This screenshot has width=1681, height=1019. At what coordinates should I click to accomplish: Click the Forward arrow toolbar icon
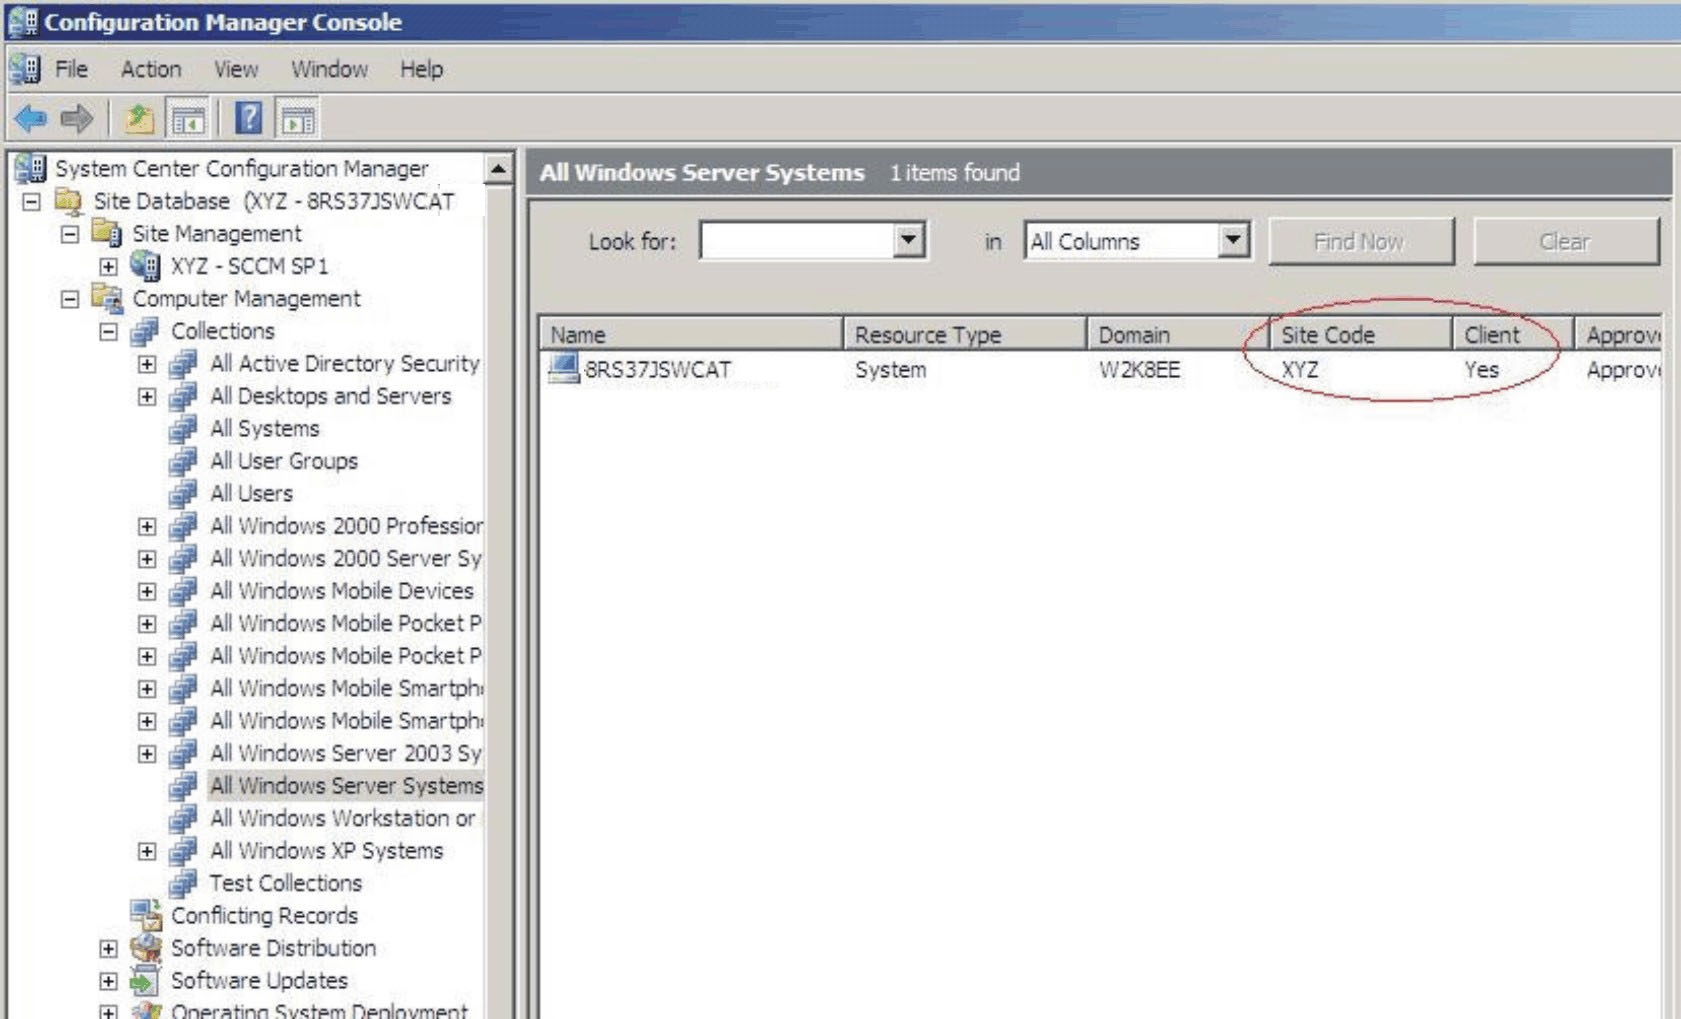pyautogui.click(x=77, y=119)
